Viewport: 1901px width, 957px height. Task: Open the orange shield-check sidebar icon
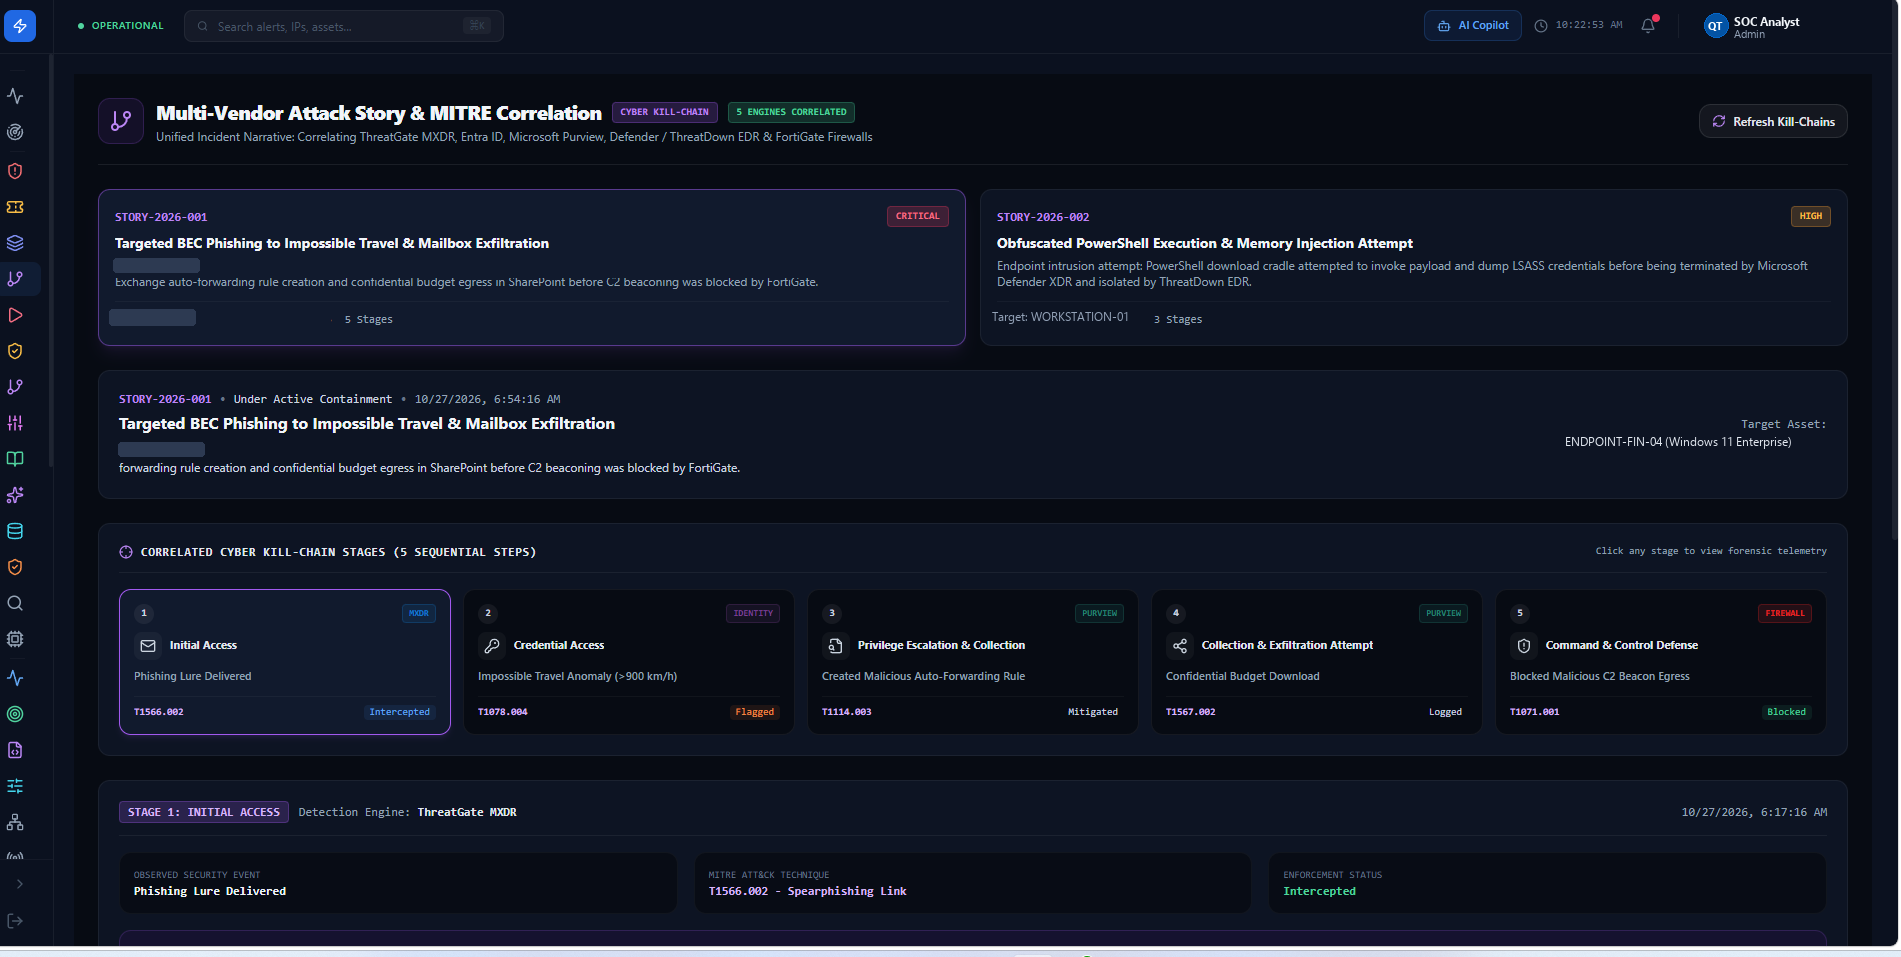15,567
